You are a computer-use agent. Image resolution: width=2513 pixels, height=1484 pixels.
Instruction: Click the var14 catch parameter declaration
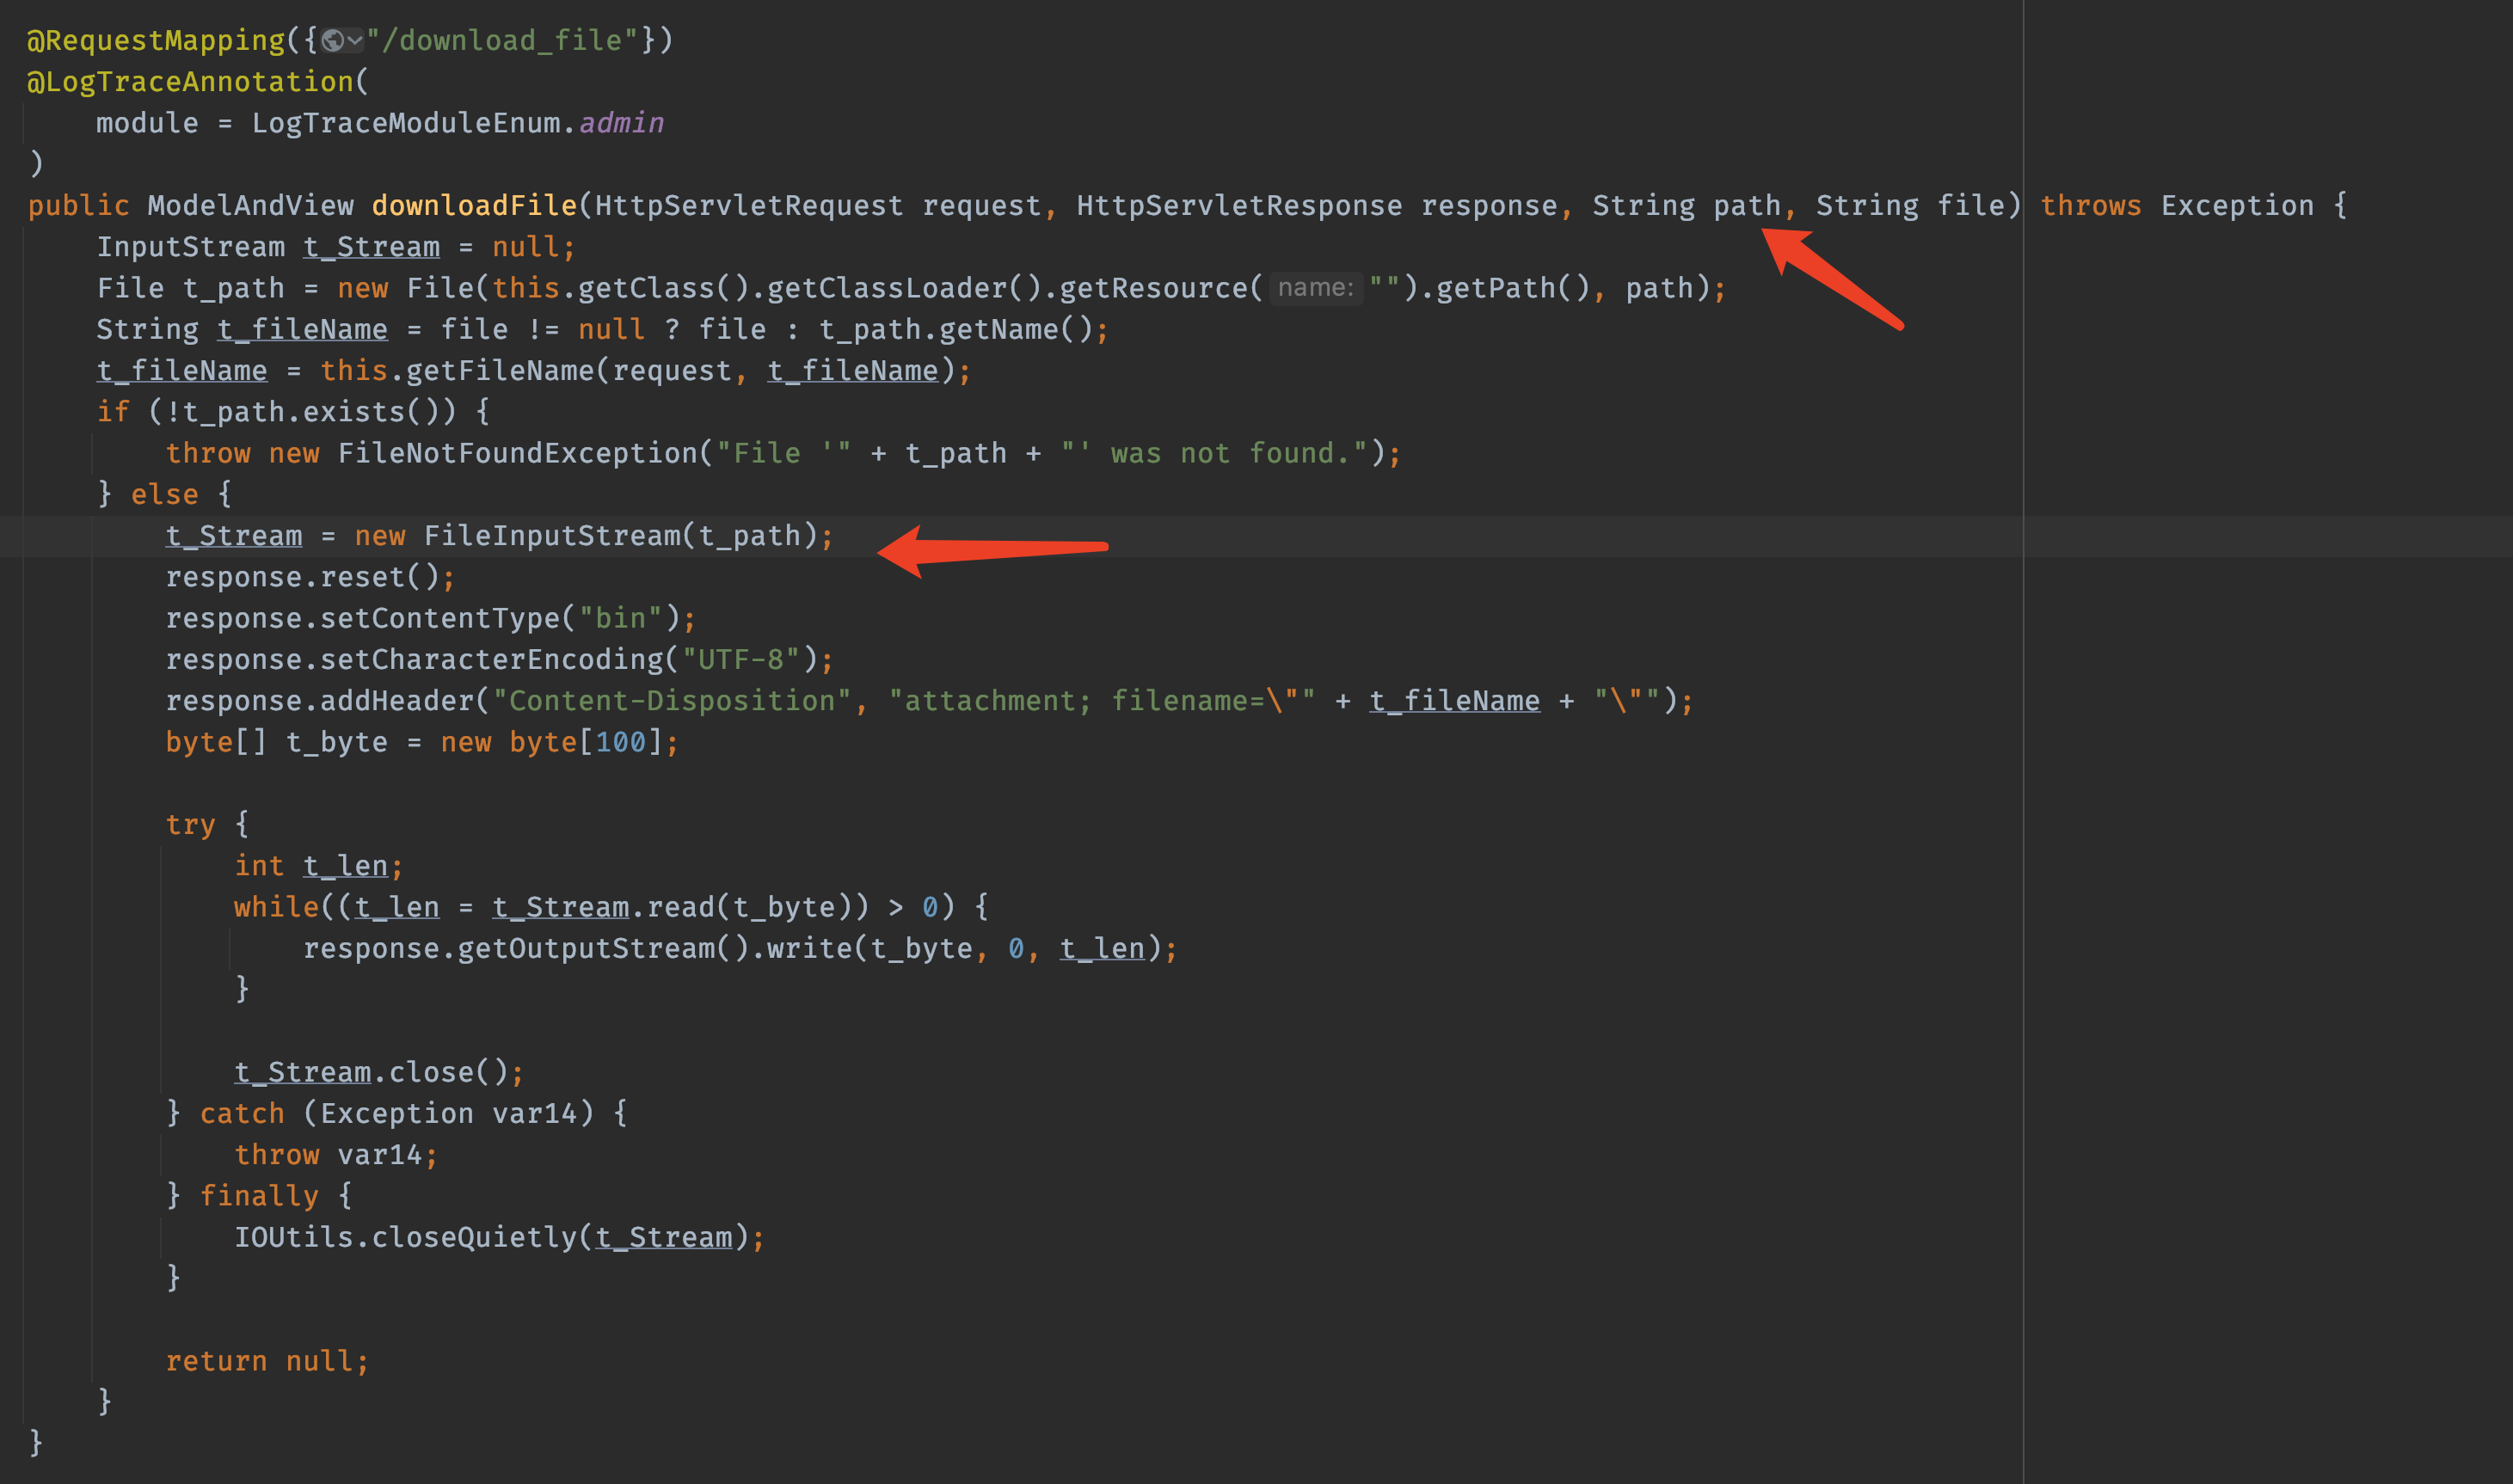tap(534, 1113)
